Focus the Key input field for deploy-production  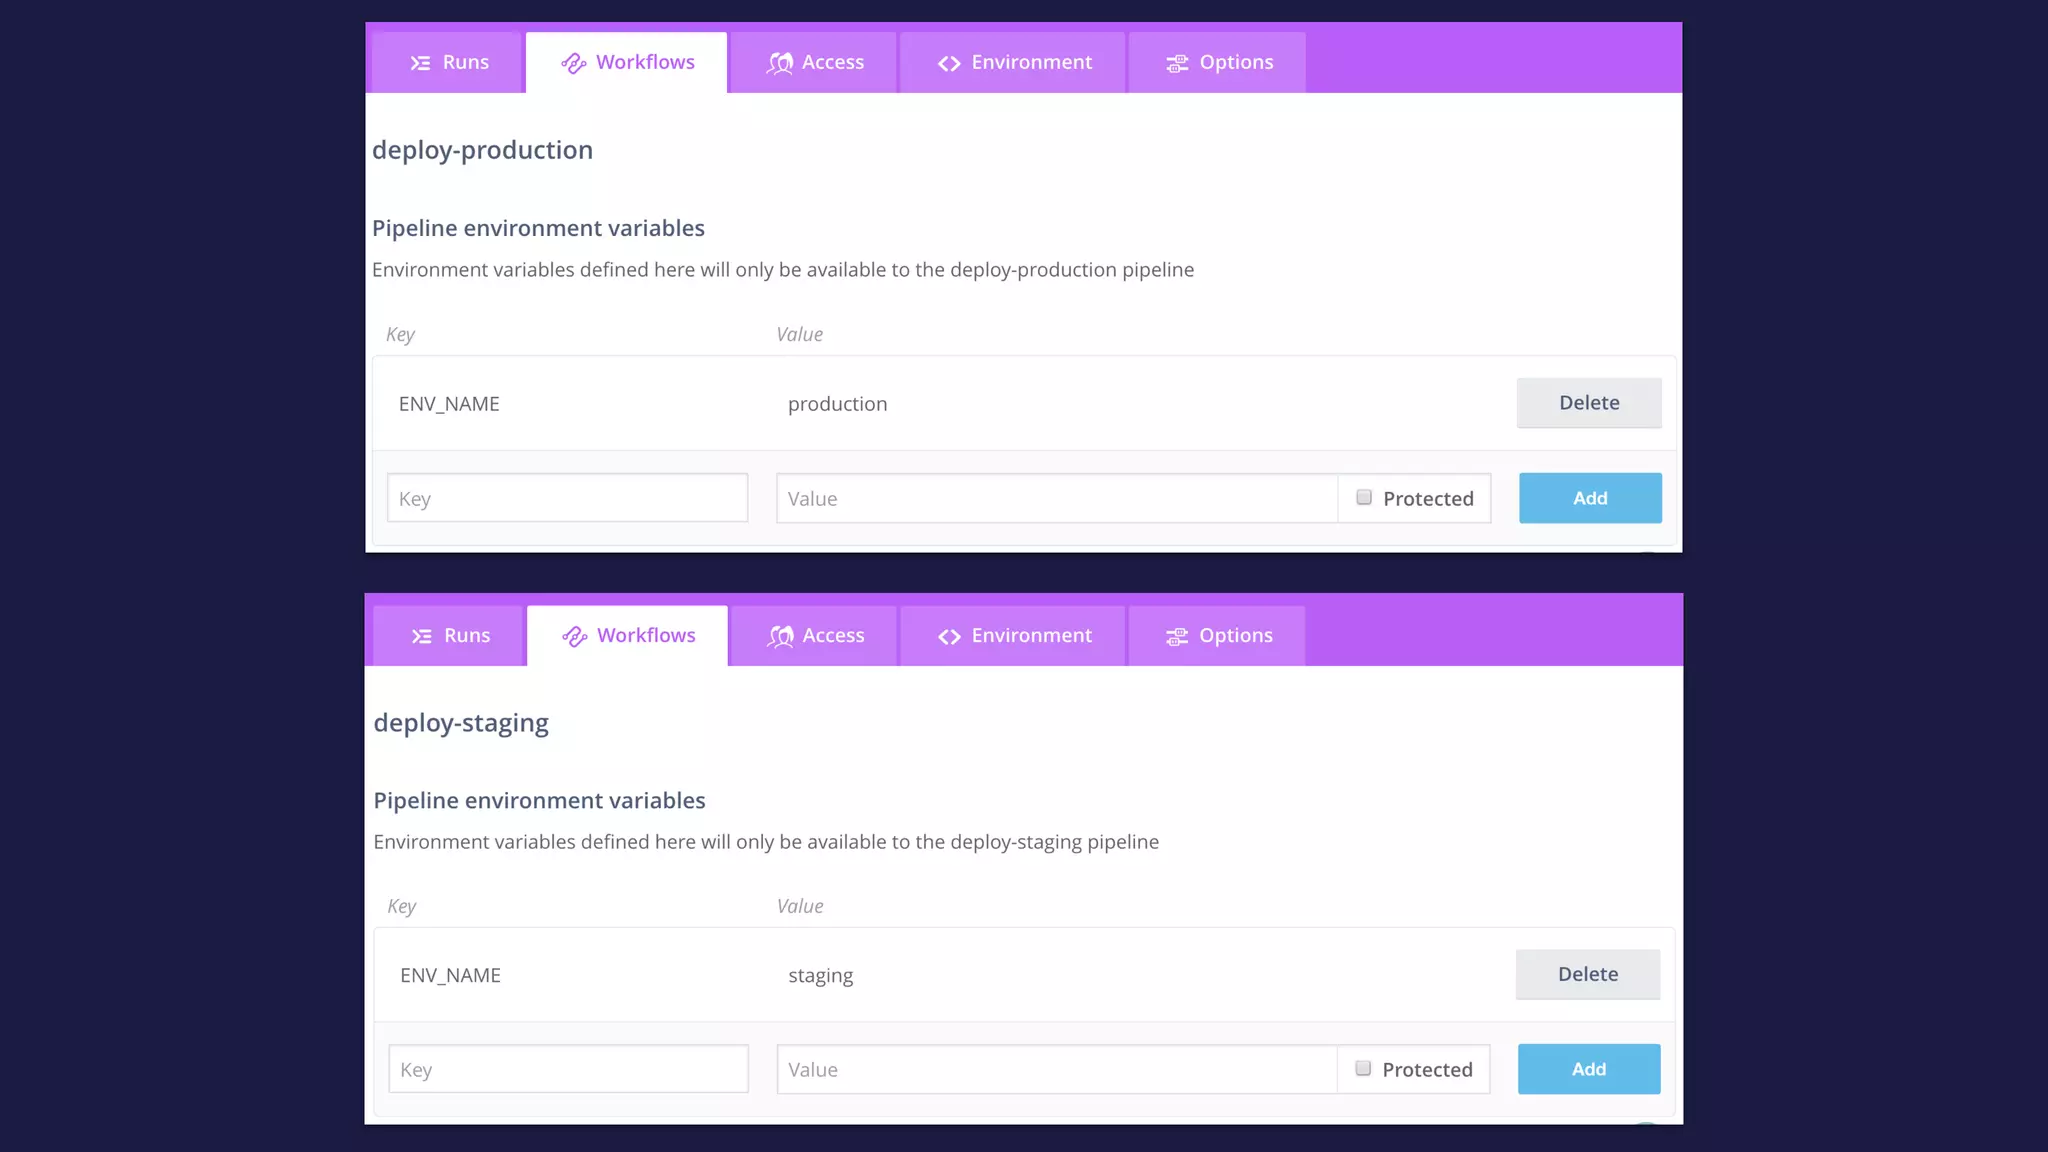coord(567,498)
